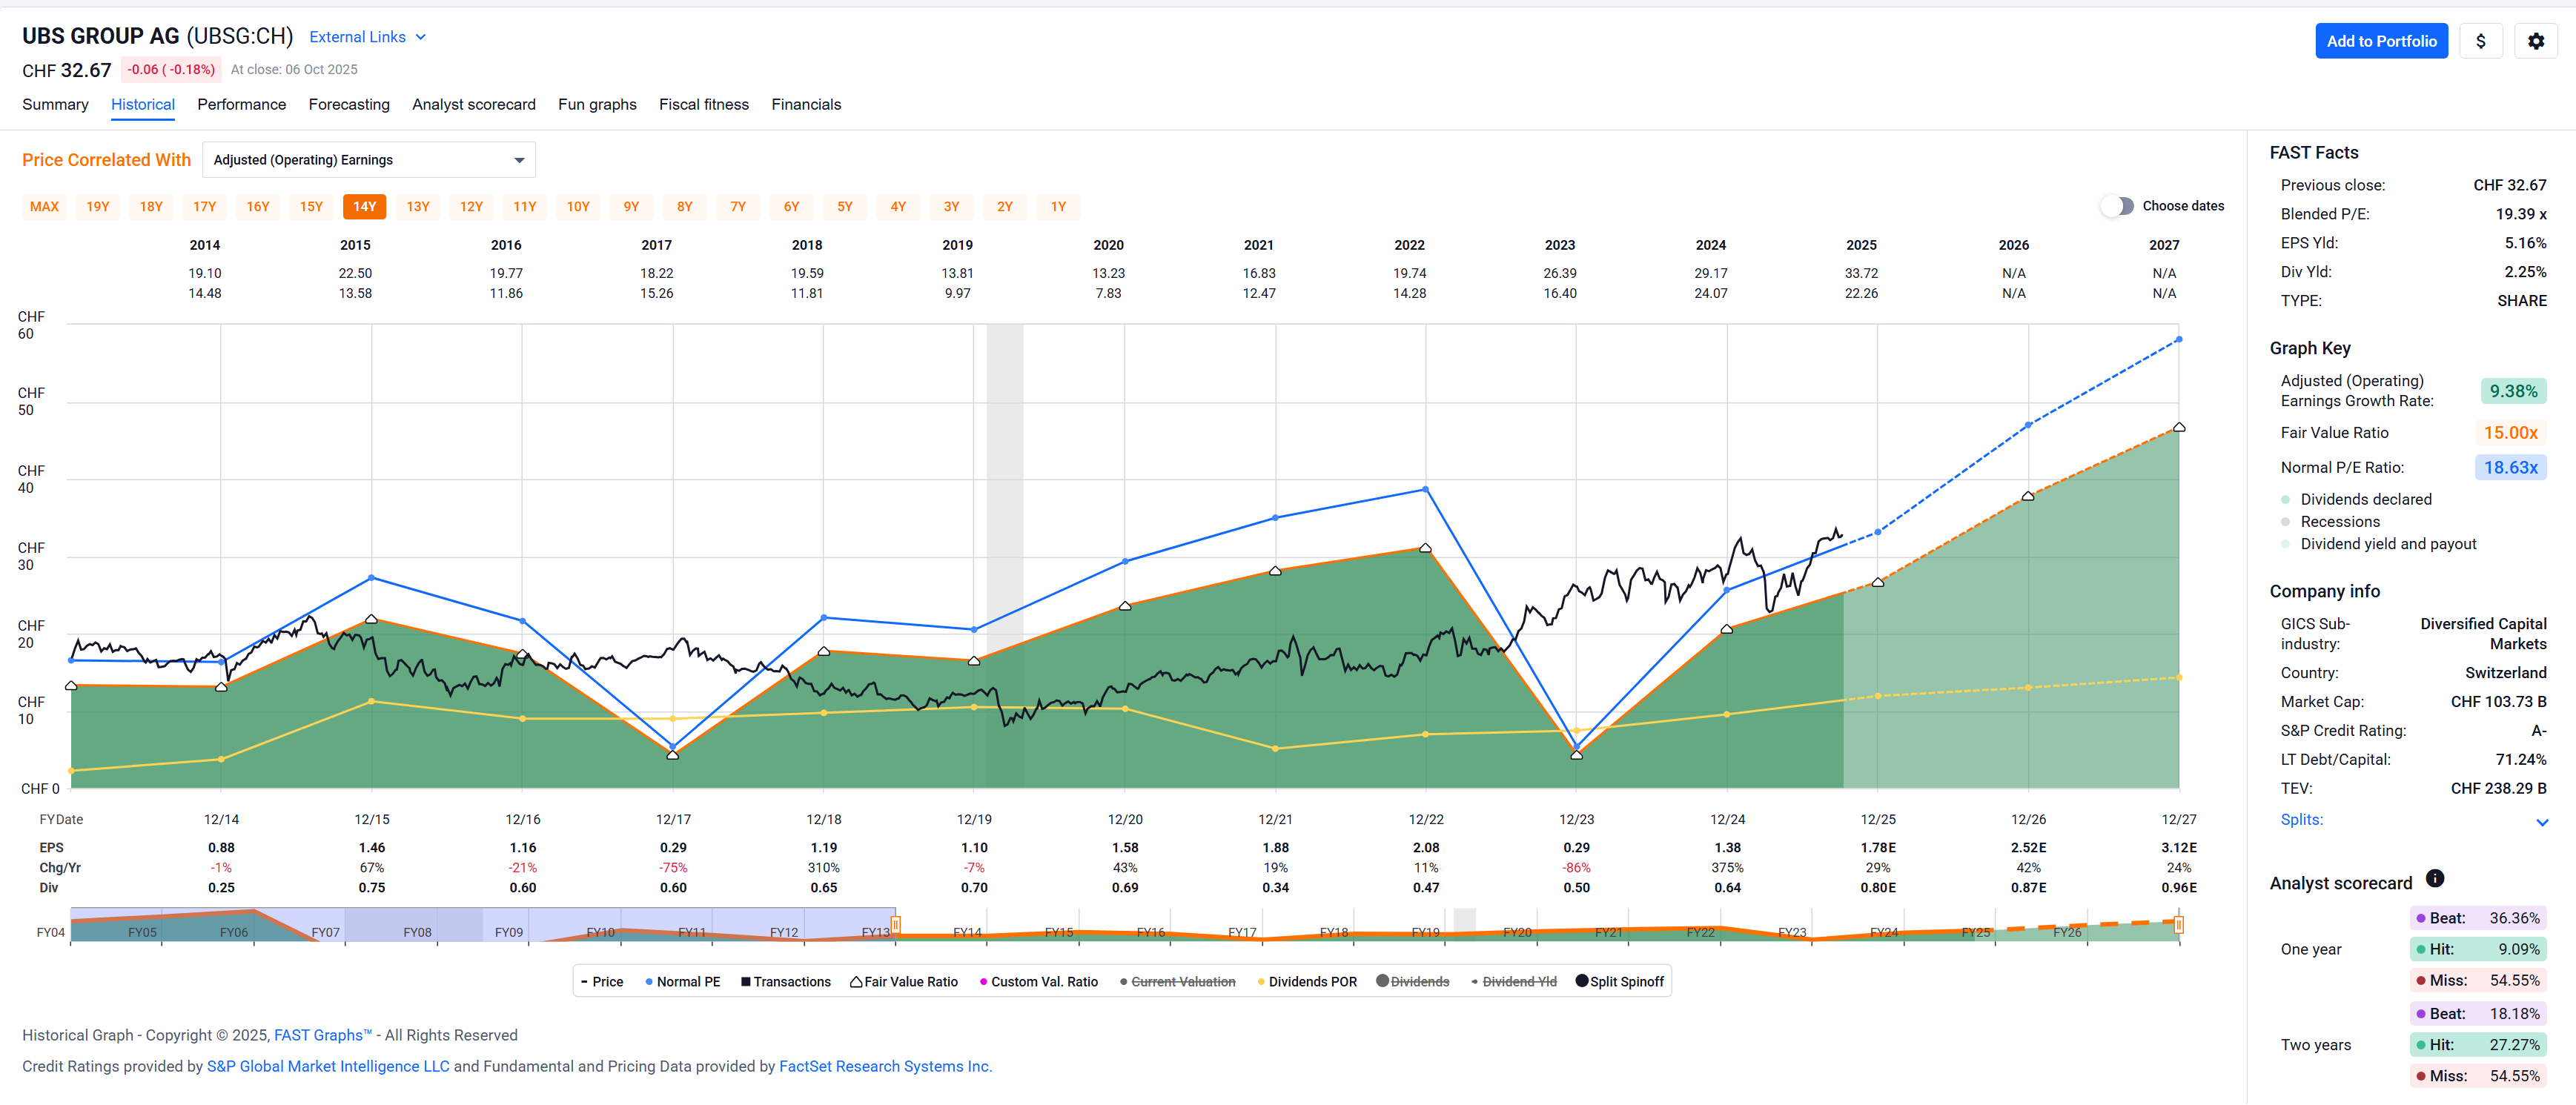This screenshot has height=1105, width=2576.
Task: Expand the Splits section chevron
Action: tap(2541, 822)
